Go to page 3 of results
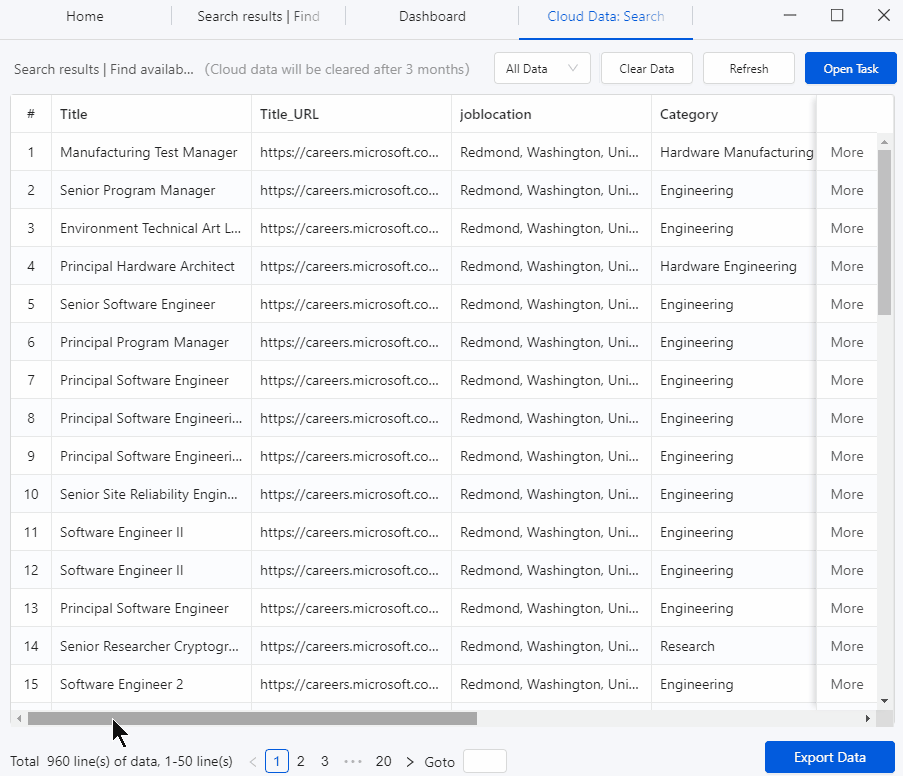903x776 pixels. 325,762
